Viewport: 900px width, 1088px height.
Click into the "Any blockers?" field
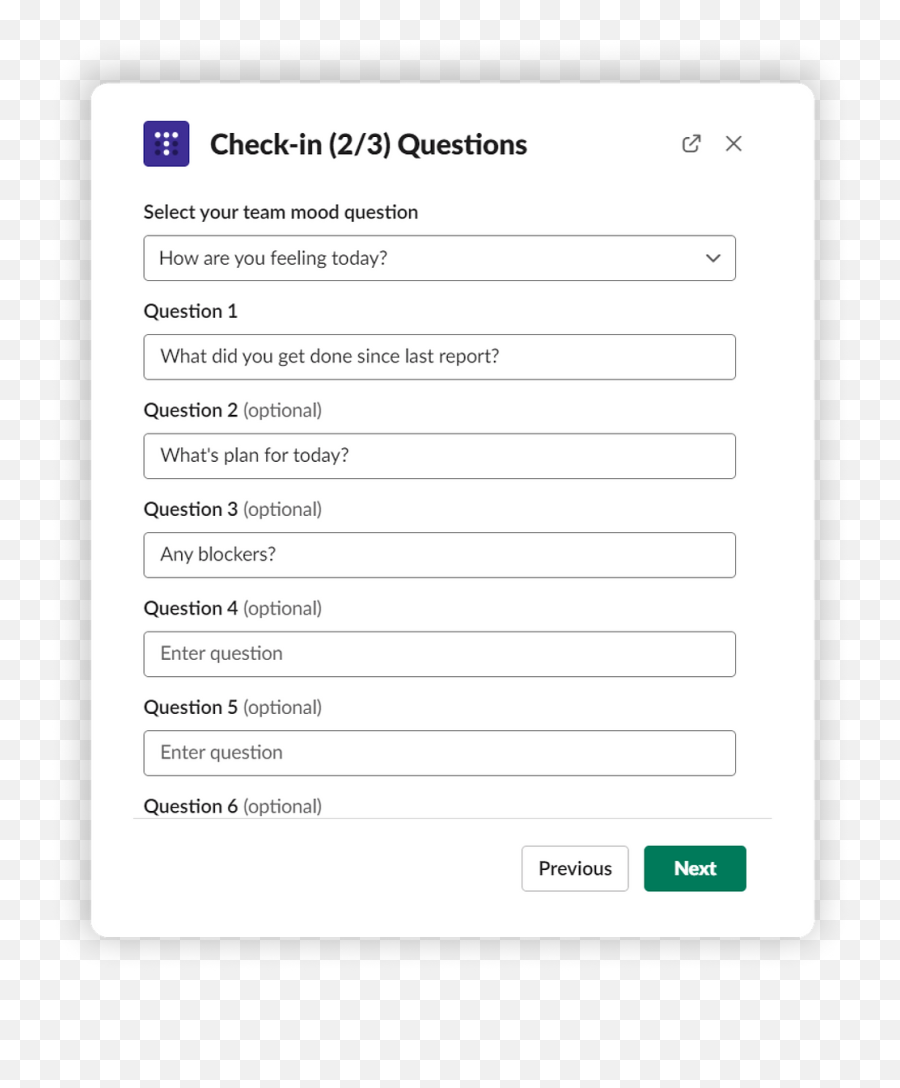click(x=439, y=555)
